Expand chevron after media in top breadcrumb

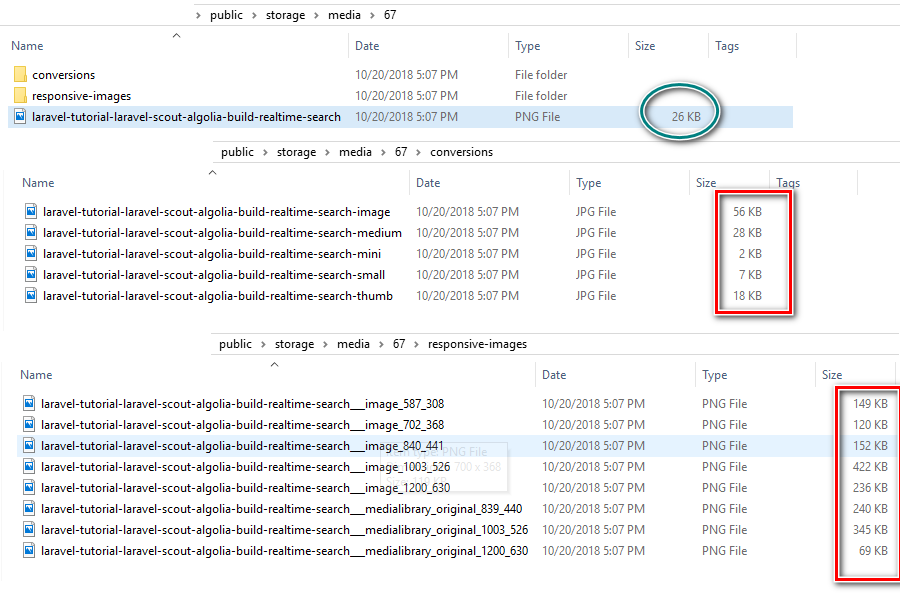tap(372, 16)
